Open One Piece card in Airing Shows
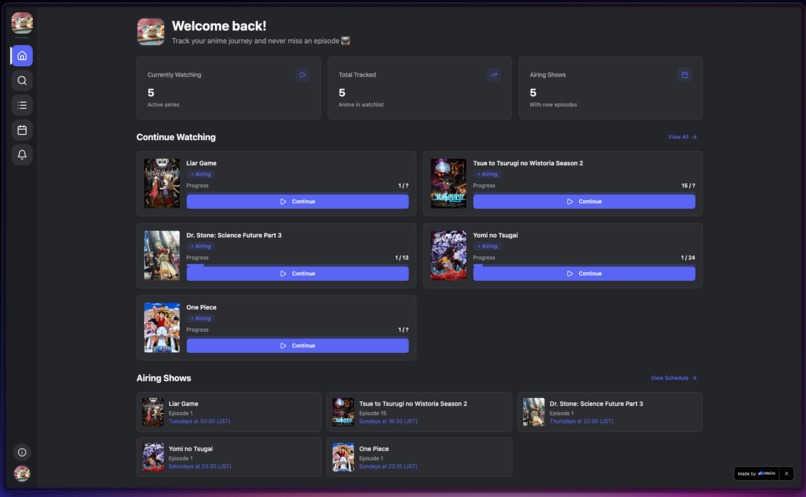This screenshot has height=497, width=806. pyautogui.click(x=419, y=457)
